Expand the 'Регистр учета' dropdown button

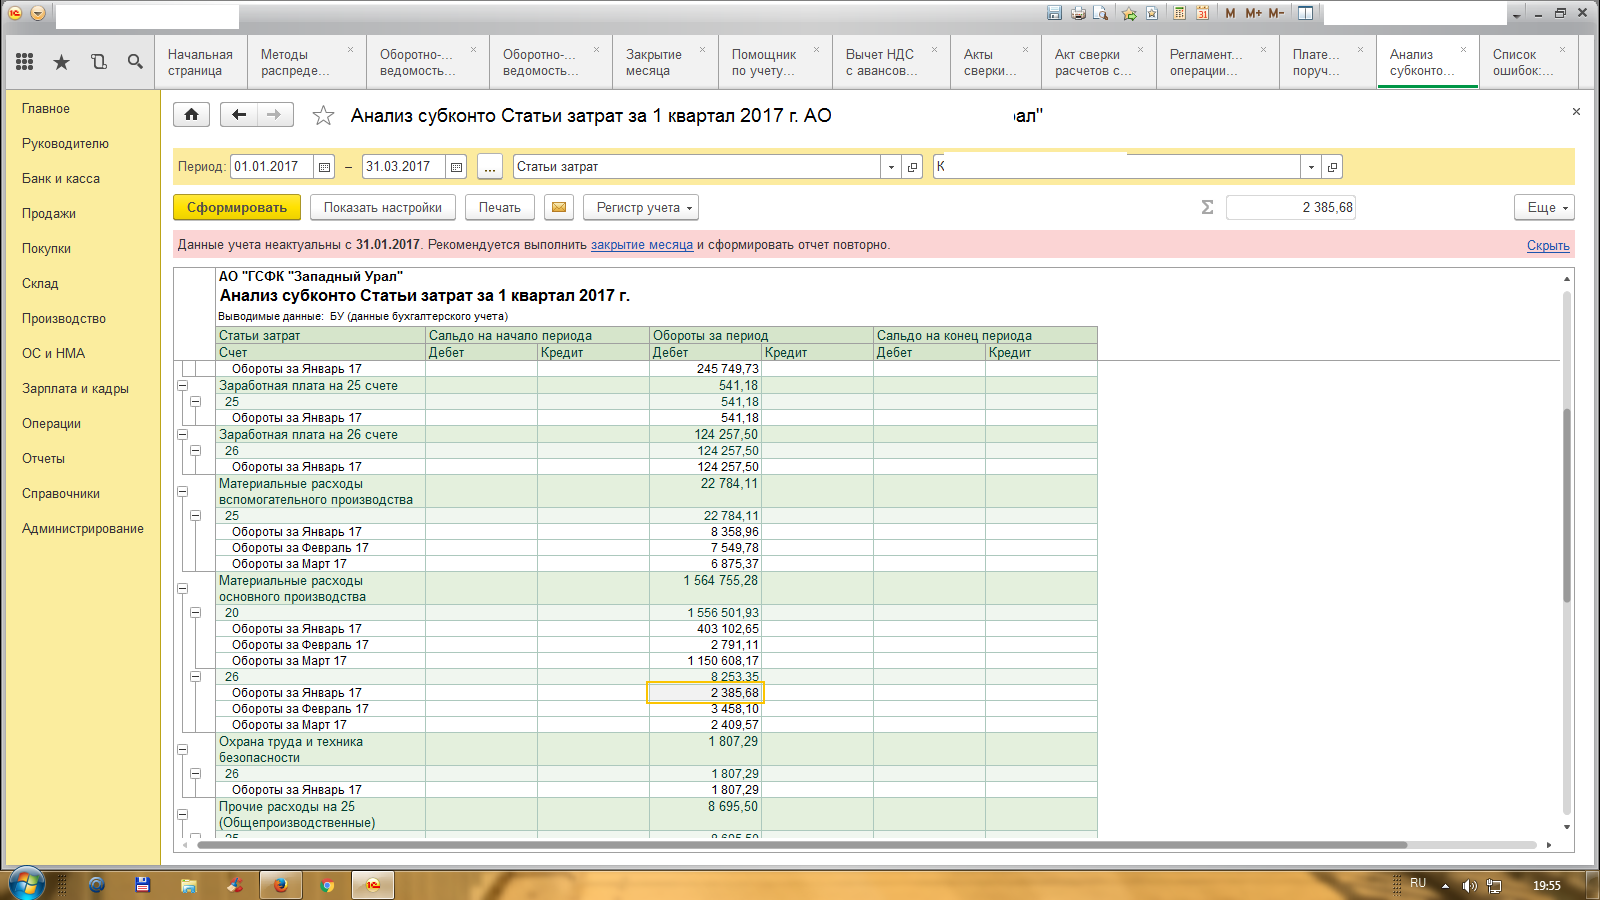pos(640,208)
